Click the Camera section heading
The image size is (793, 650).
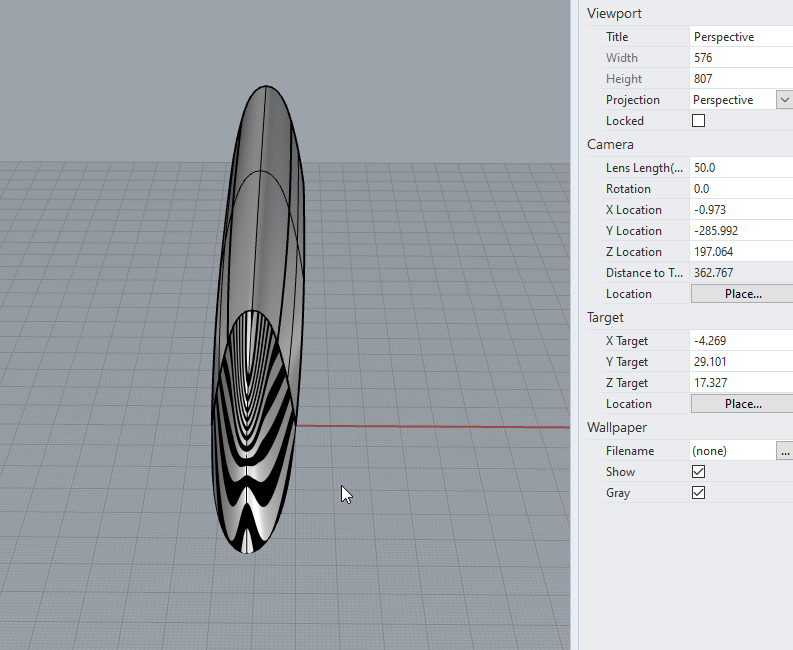(x=610, y=144)
